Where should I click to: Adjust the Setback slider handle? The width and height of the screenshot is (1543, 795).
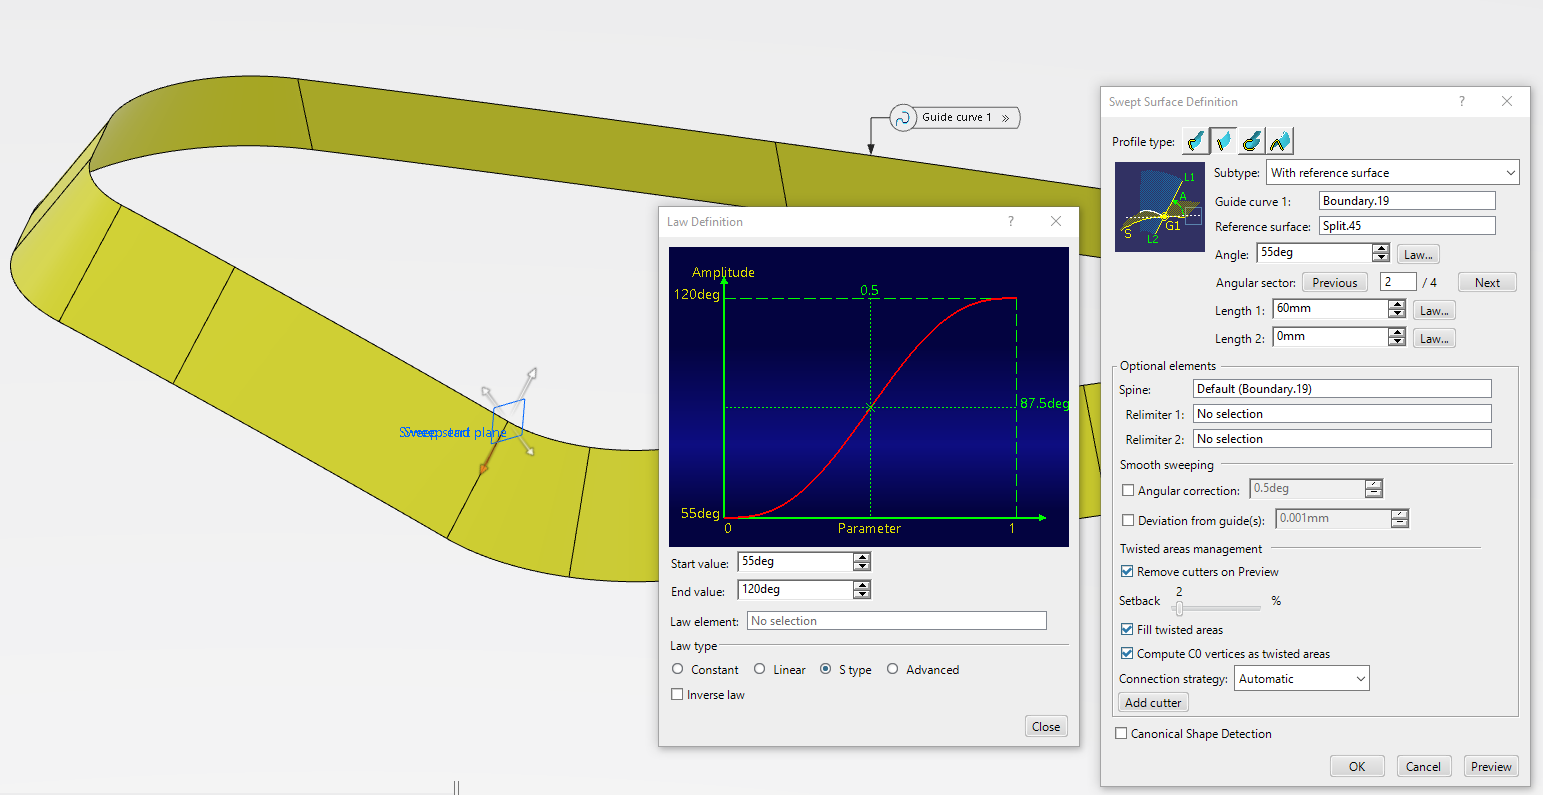tap(1180, 608)
